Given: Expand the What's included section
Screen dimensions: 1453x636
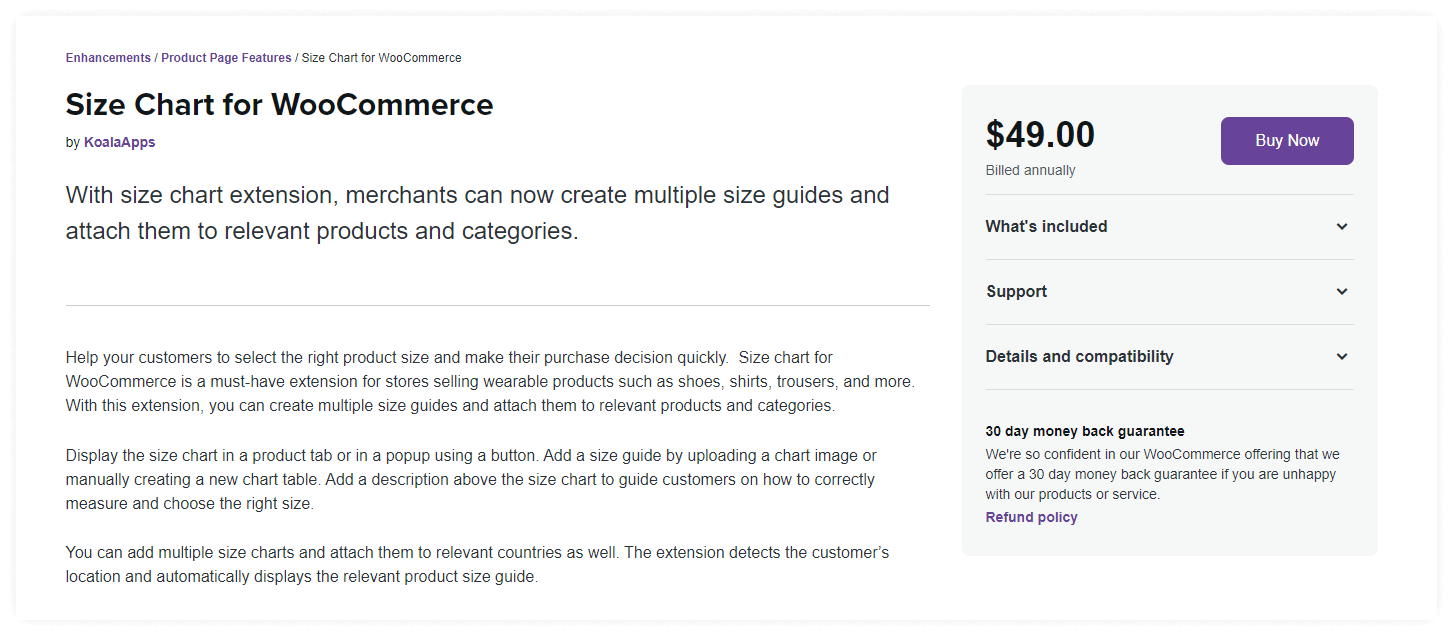Looking at the screenshot, I should pyautogui.click(x=1046, y=226).
